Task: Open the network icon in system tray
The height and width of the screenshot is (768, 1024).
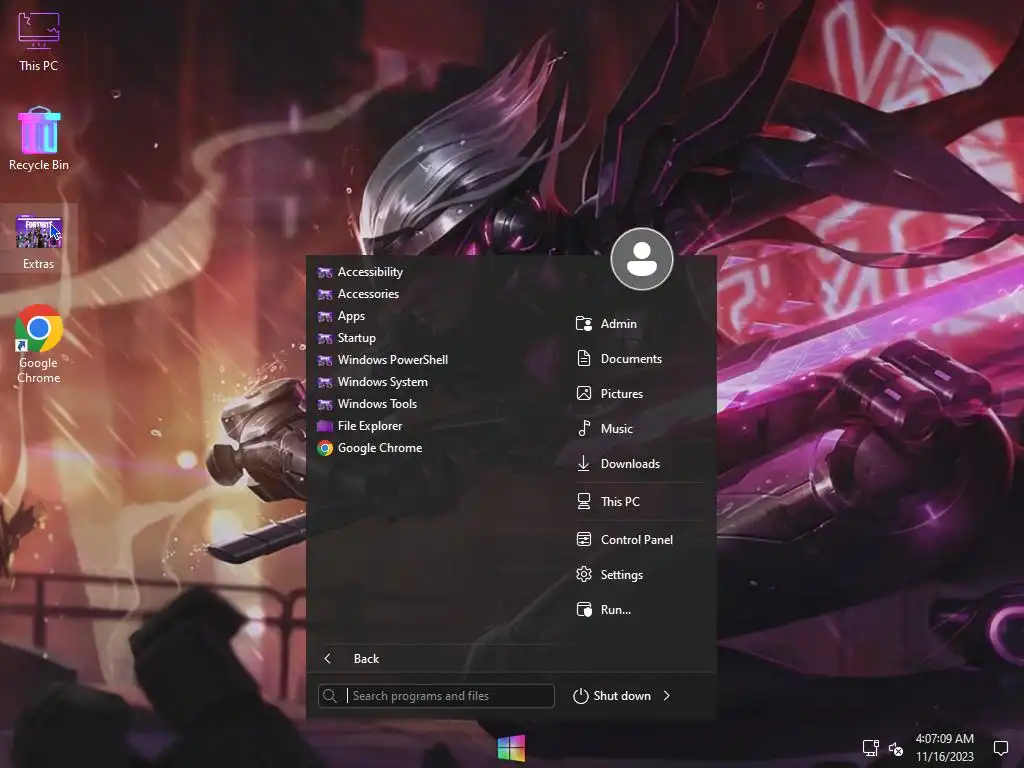Action: [871, 748]
